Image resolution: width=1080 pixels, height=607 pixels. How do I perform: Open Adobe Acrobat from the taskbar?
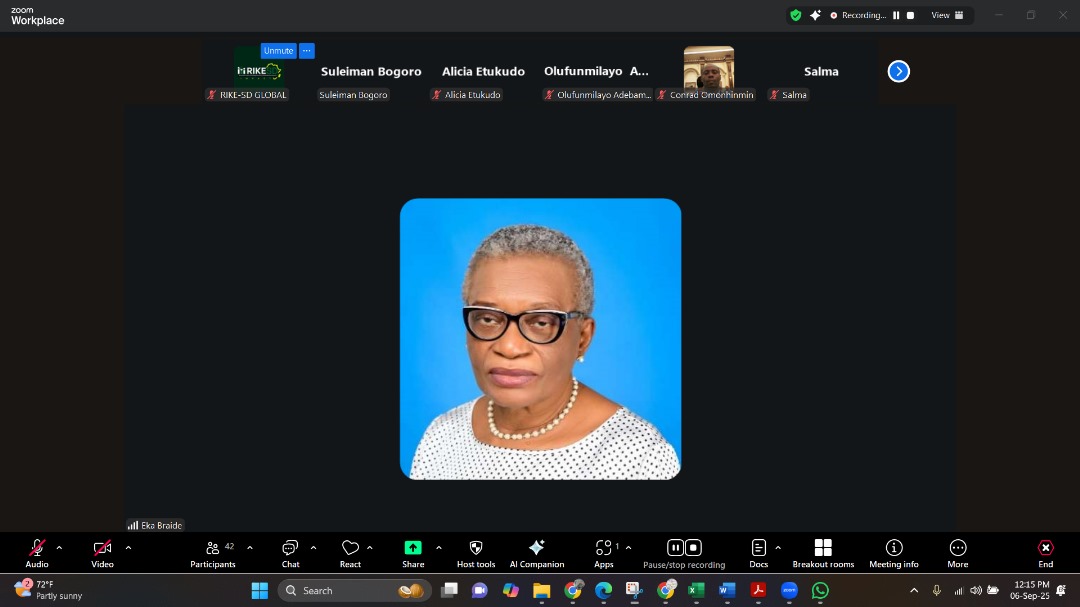click(x=758, y=590)
